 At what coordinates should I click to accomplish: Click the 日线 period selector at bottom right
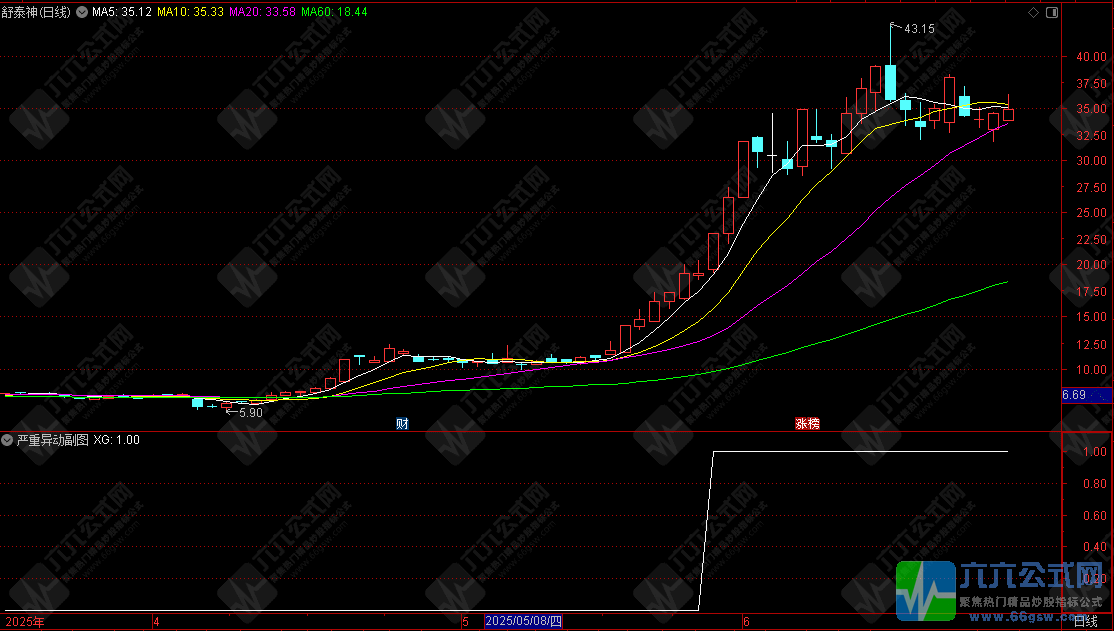pos(1085,622)
